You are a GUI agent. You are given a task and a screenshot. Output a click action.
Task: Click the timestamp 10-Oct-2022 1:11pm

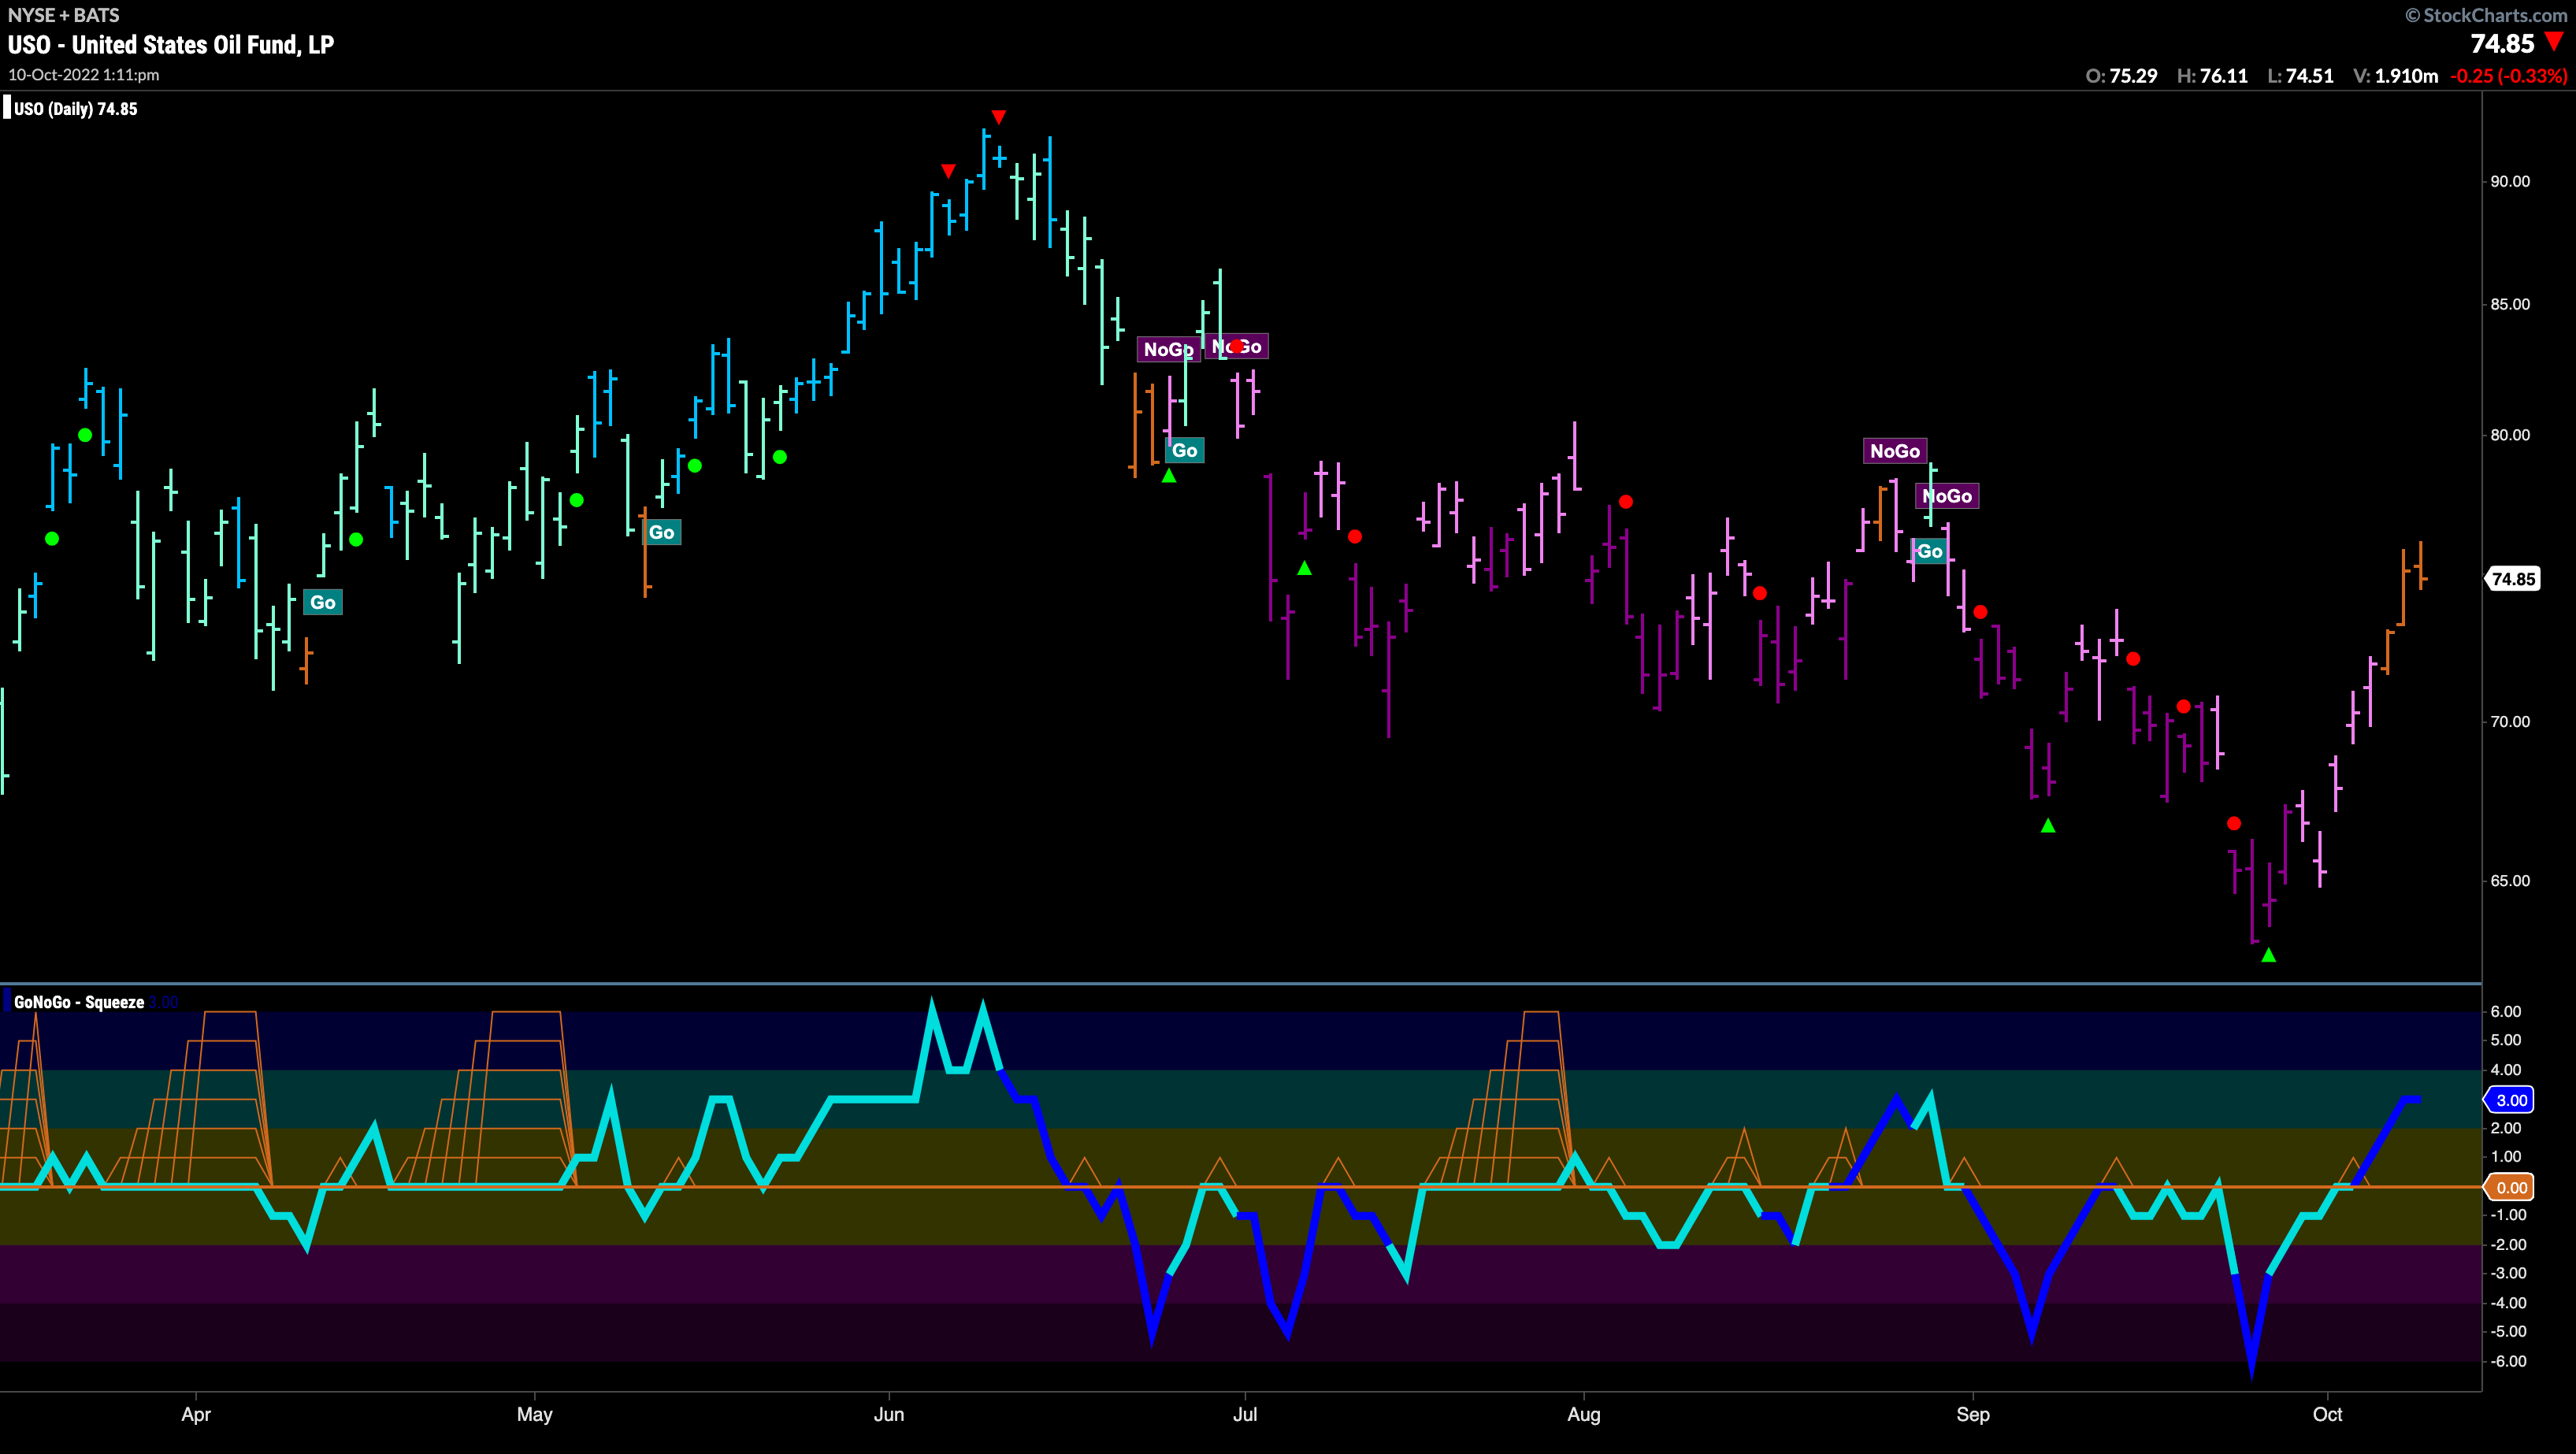tap(84, 75)
